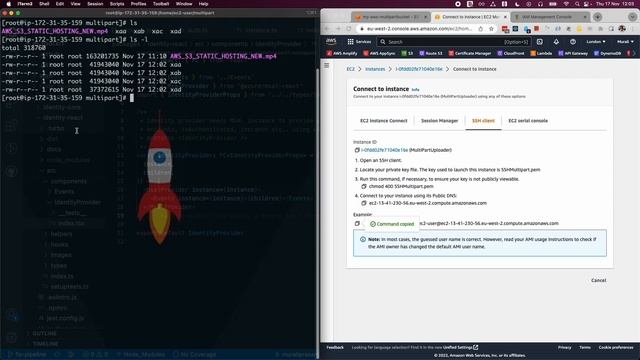This screenshot has height=360, width=640.
Task: Open Cookie preferences in footer
Action: [x=616, y=347]
